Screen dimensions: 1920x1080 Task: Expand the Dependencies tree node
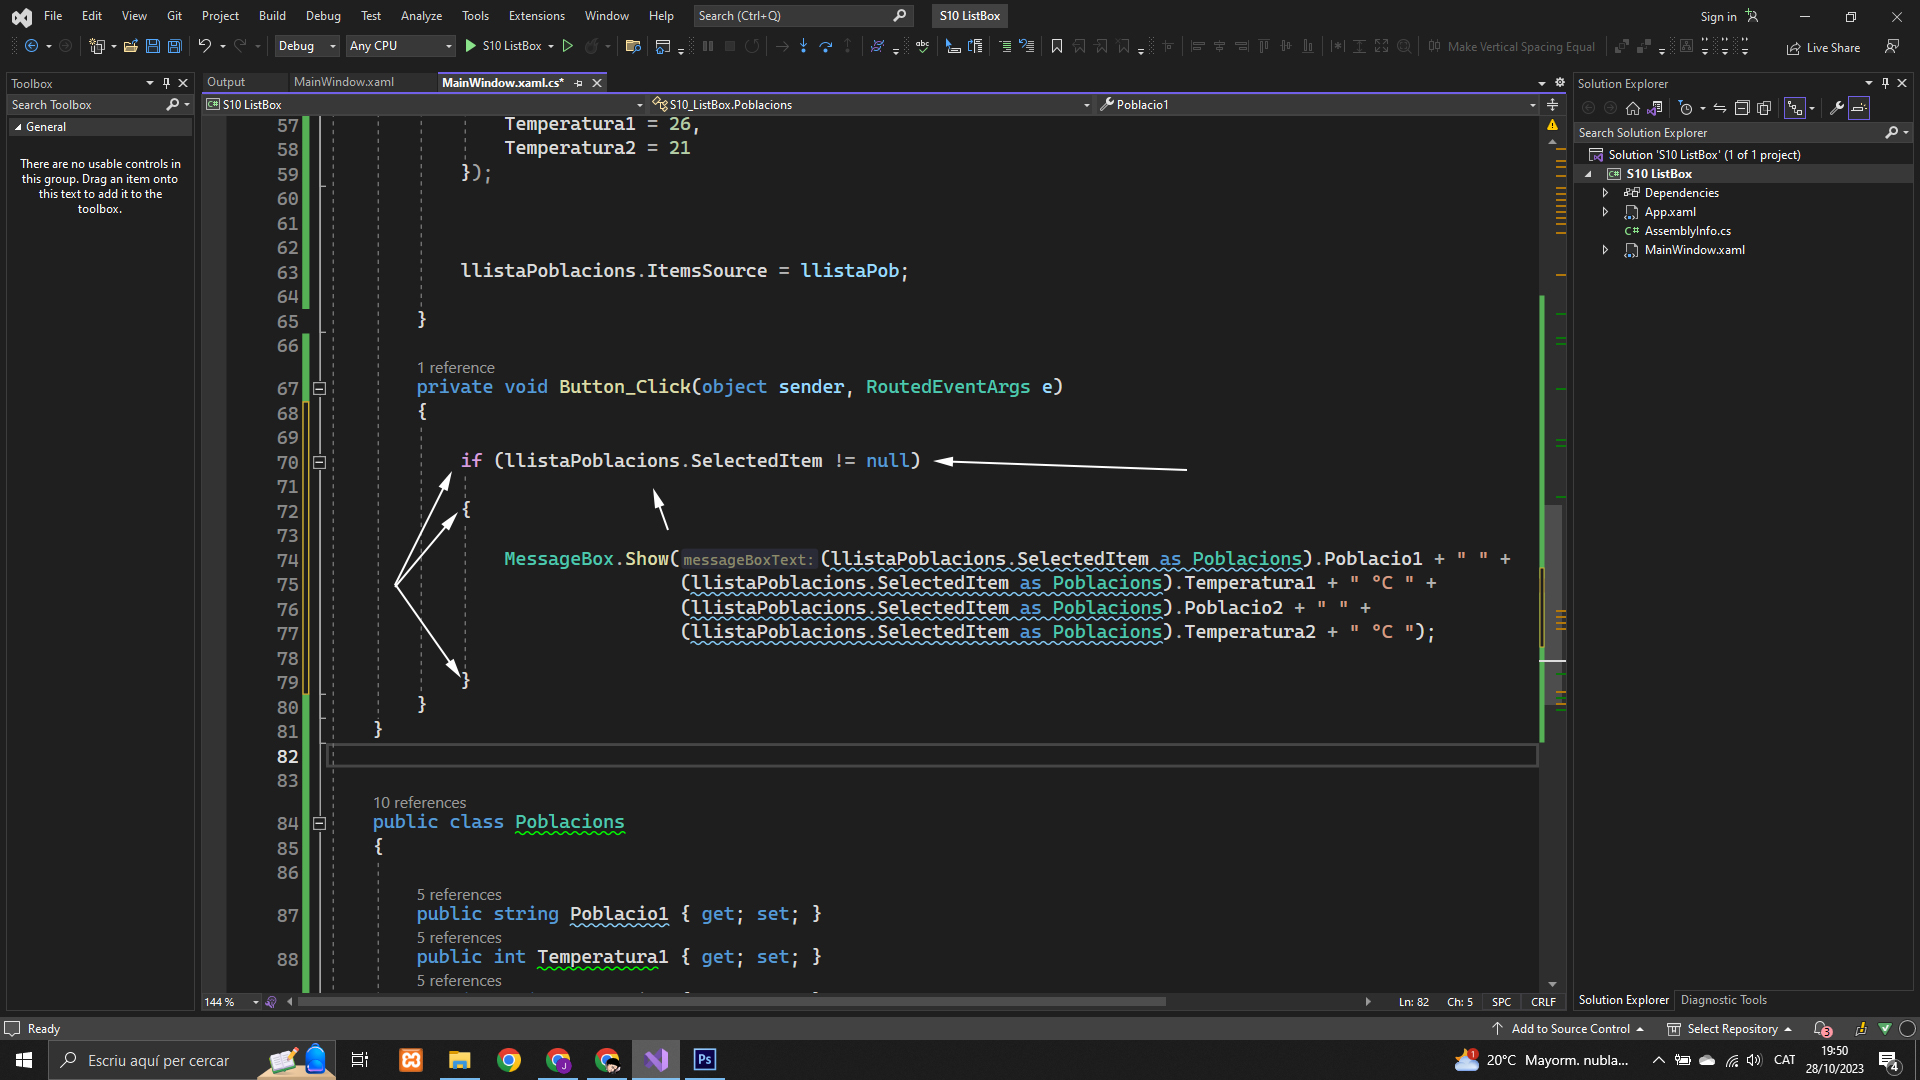pyautogui.click(x=1605, y=193)
